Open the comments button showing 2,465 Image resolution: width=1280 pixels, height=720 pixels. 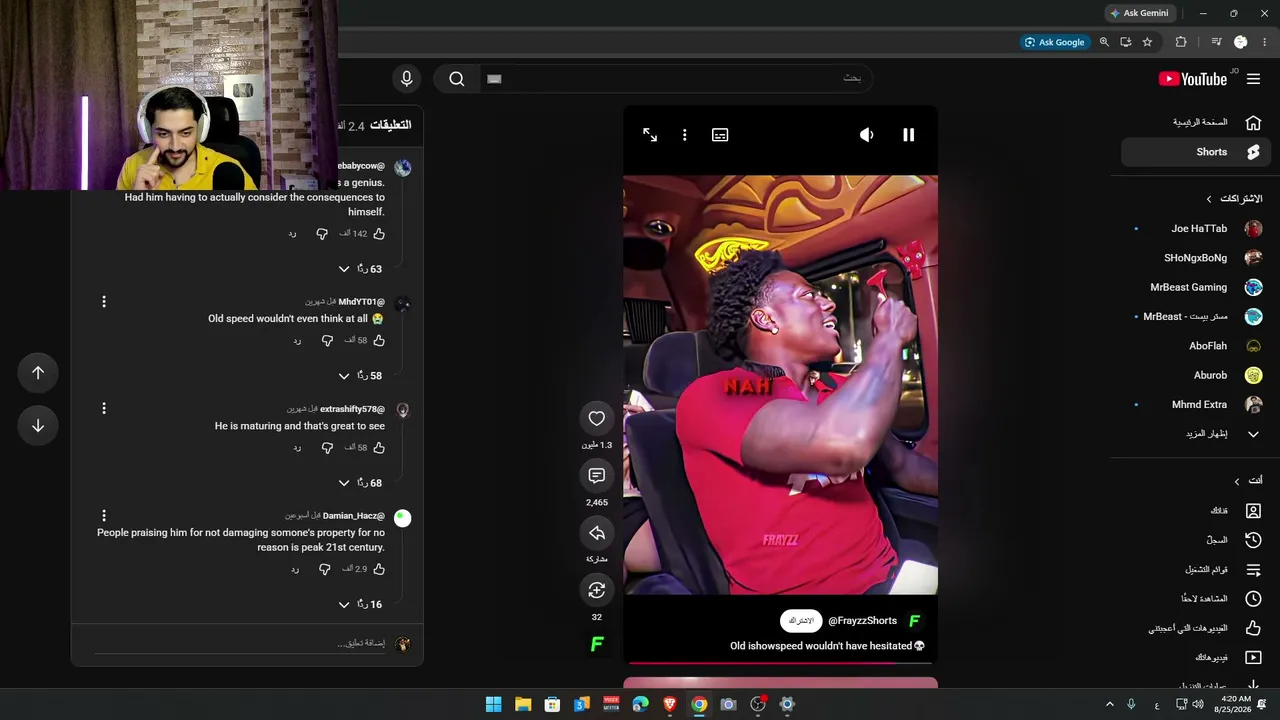[x=597, y=476]
